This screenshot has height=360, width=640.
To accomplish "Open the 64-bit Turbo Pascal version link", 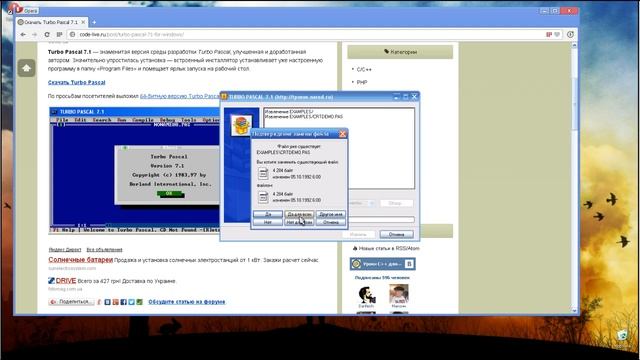I will (180, 96).
